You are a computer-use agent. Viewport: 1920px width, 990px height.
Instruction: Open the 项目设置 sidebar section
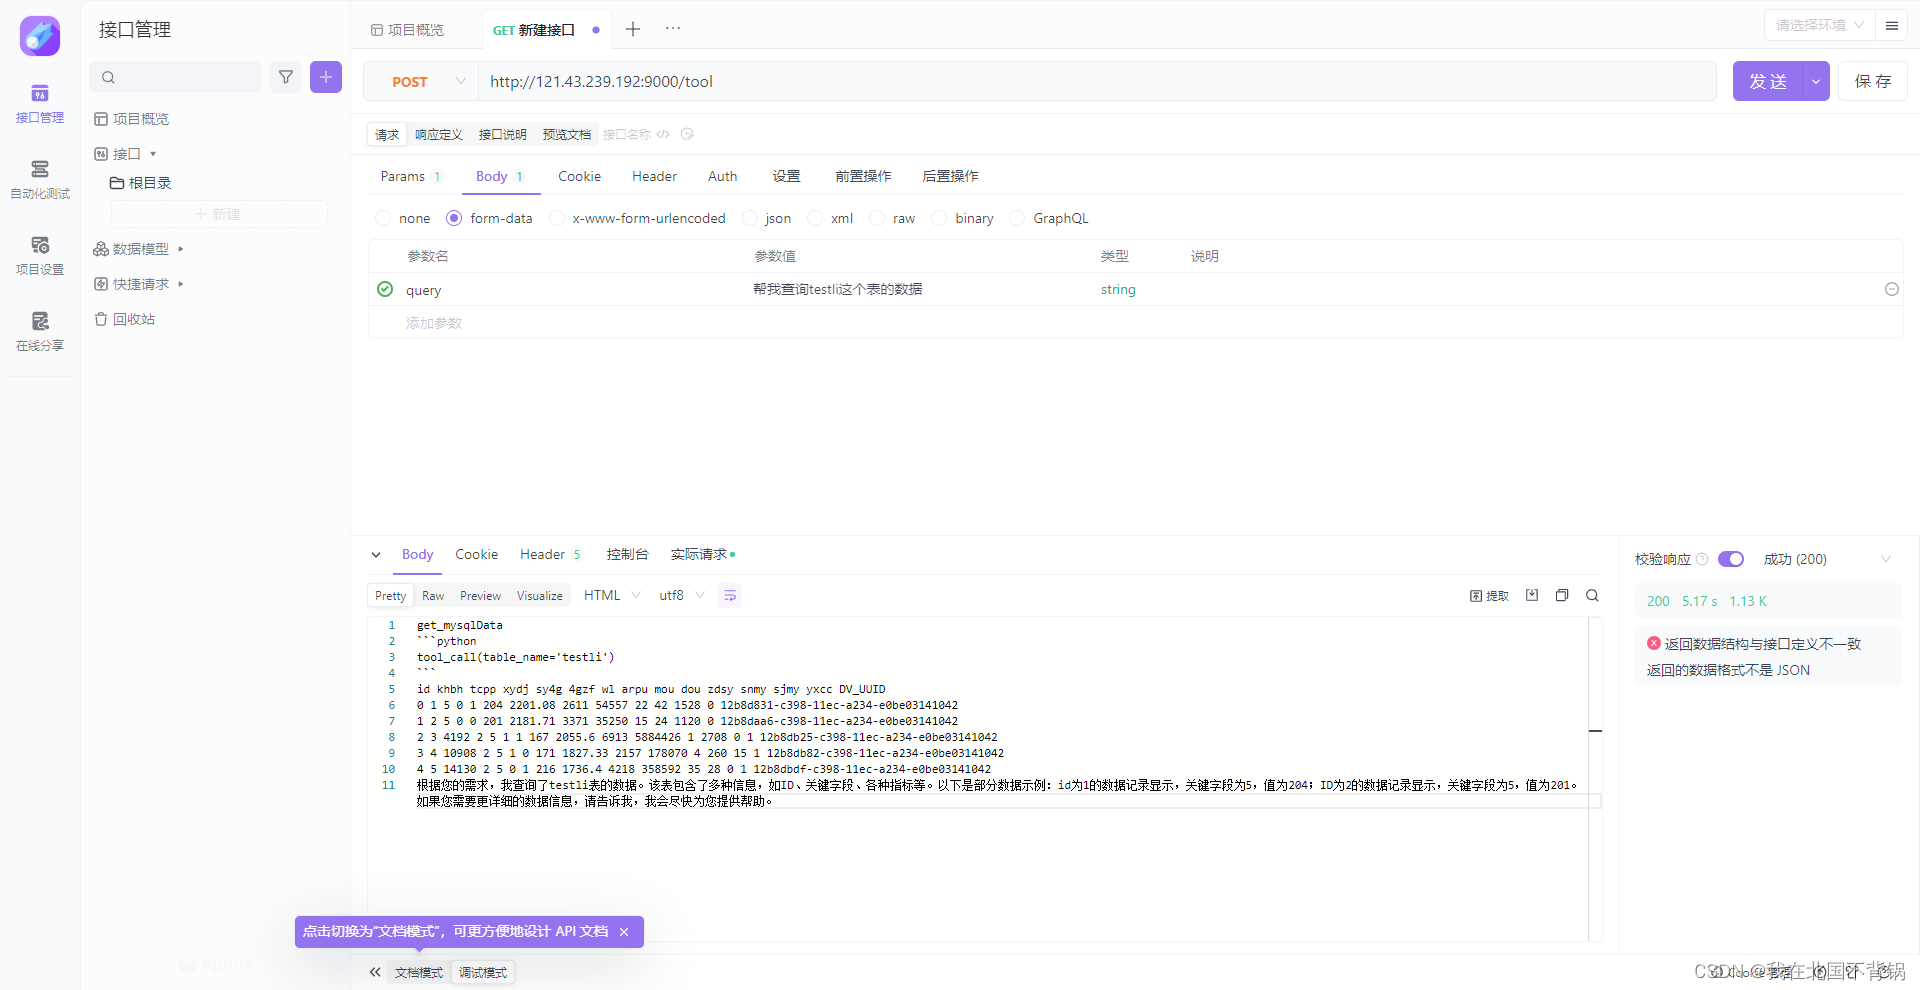(40, 256)
